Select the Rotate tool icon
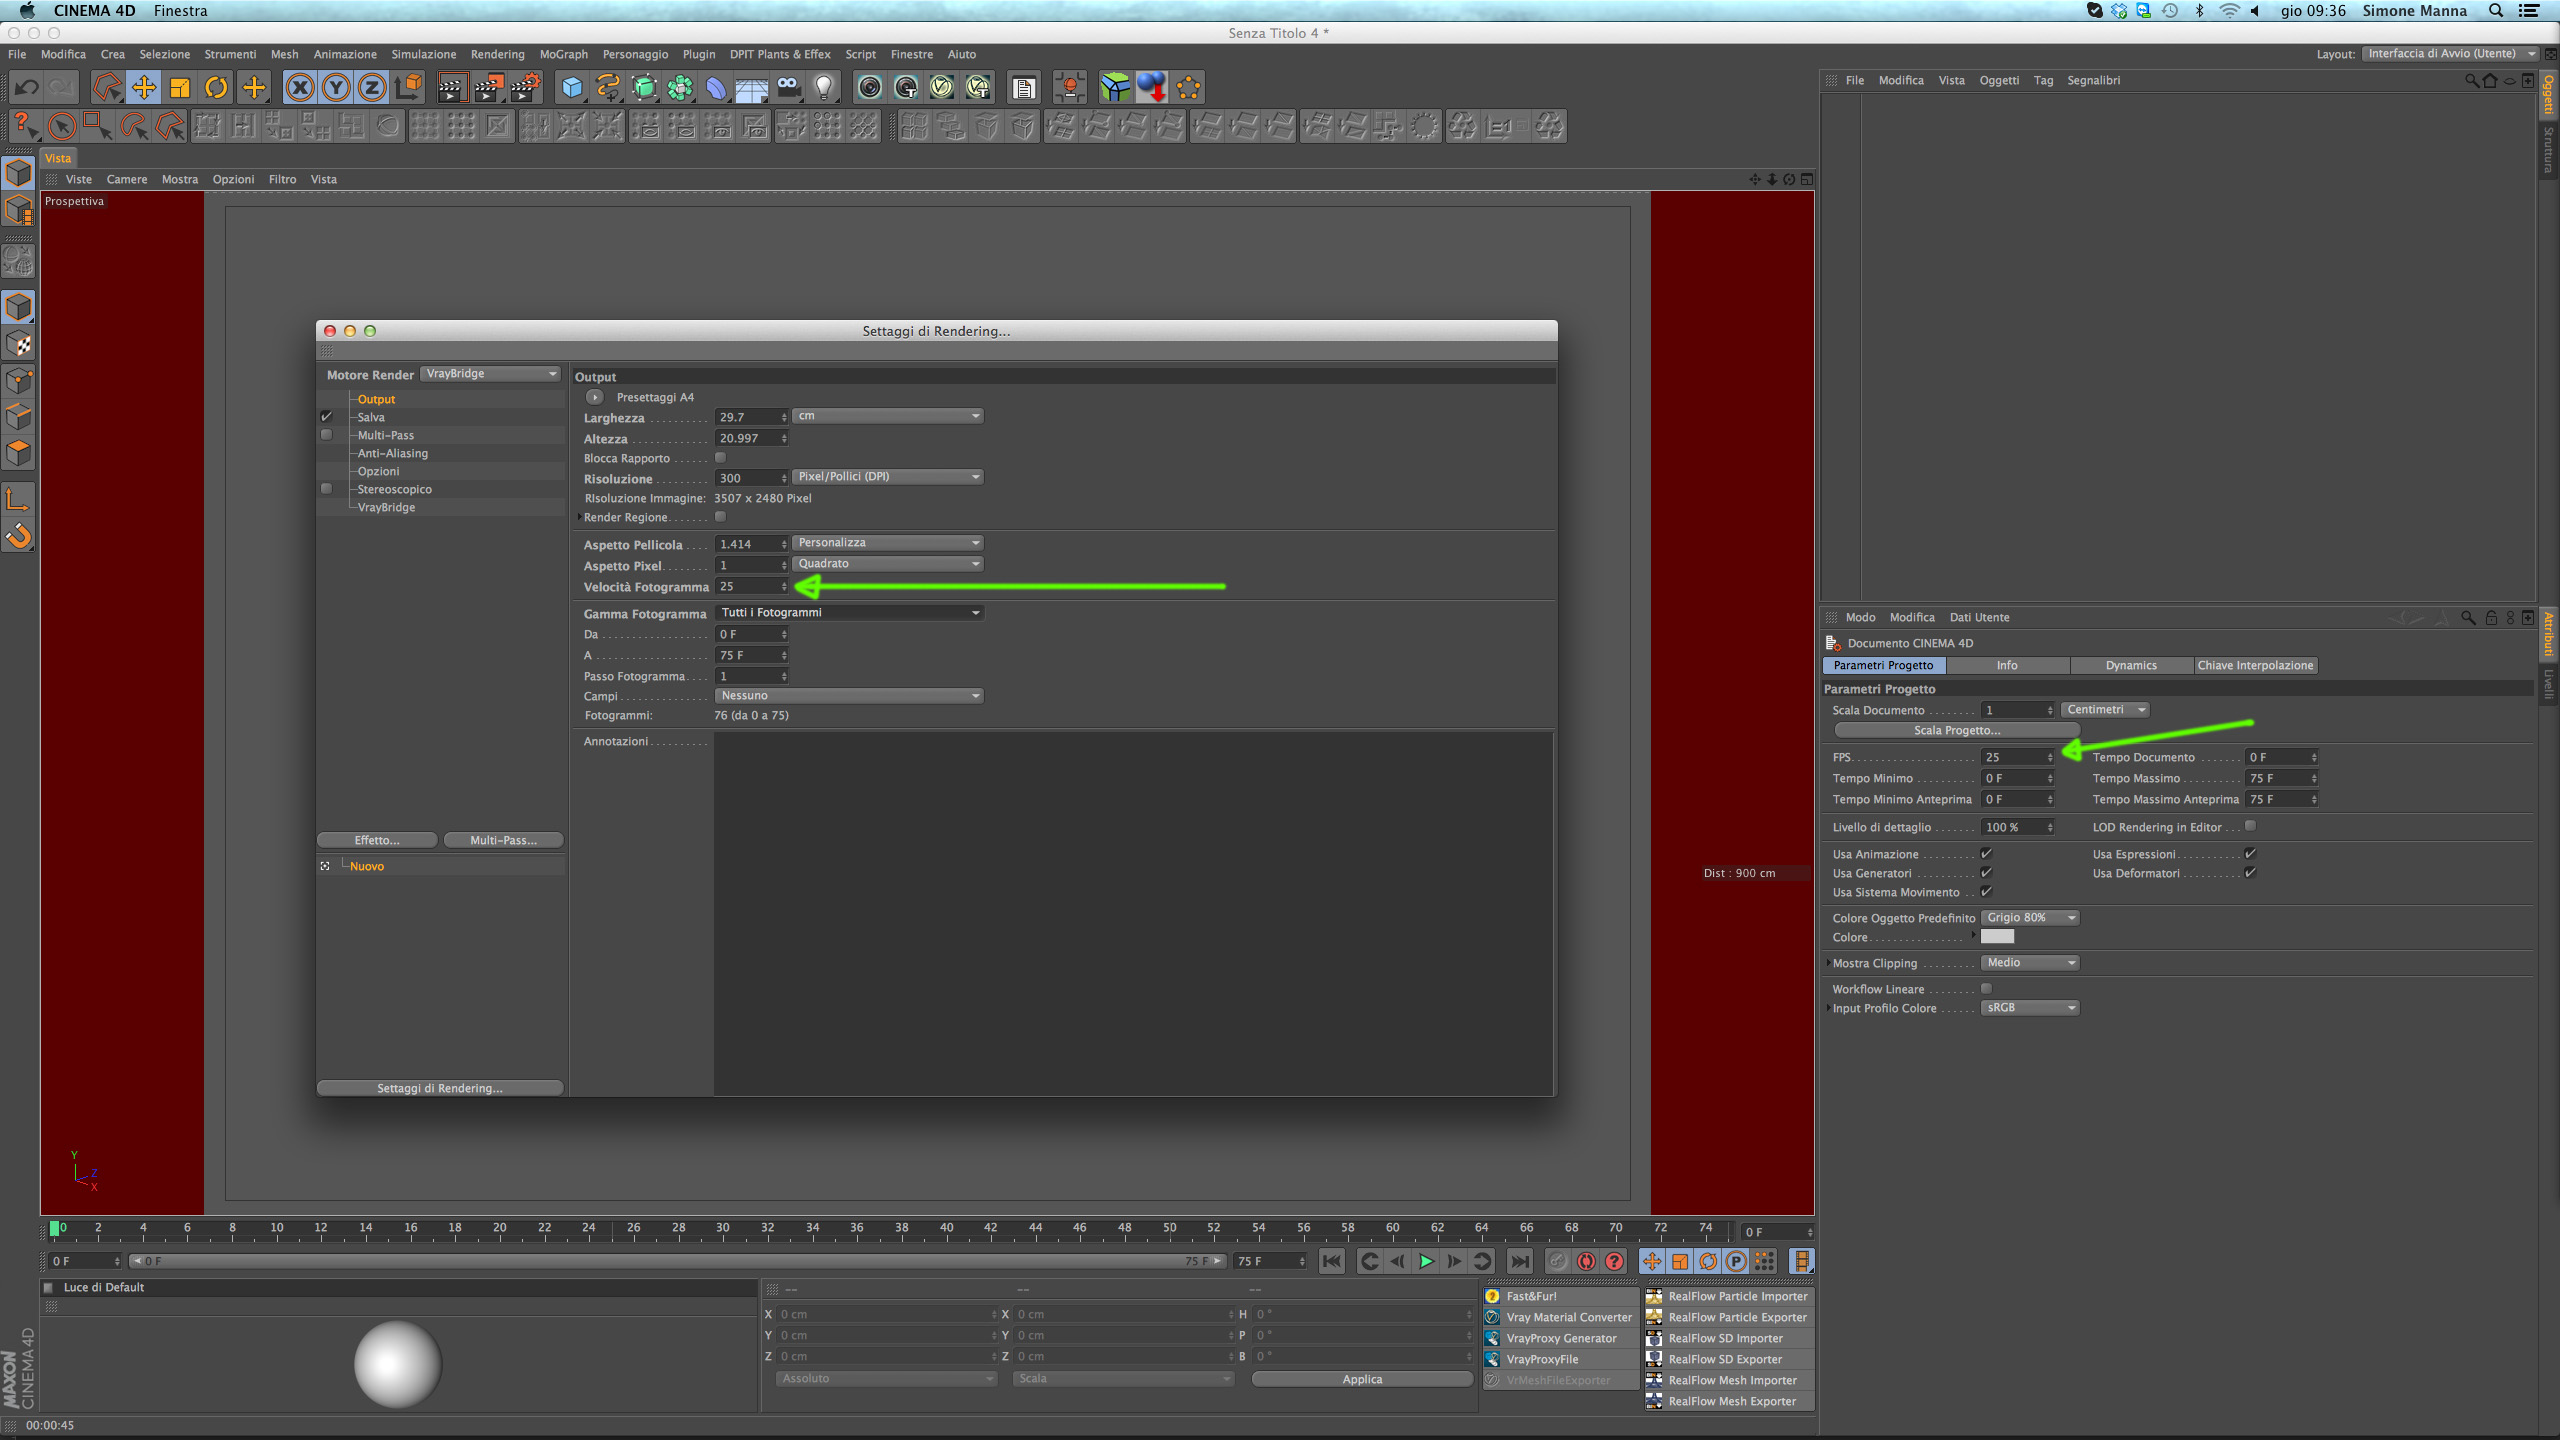The image size is (2560, 1440). pyautogui.click(x=216, y=88)
